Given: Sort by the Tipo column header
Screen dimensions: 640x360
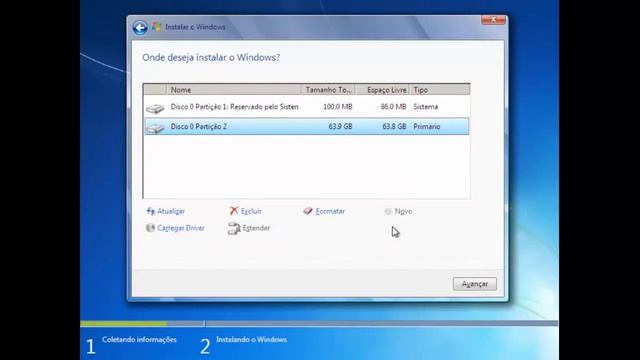Looking at the screenshot, I should [x=440, y=89].
